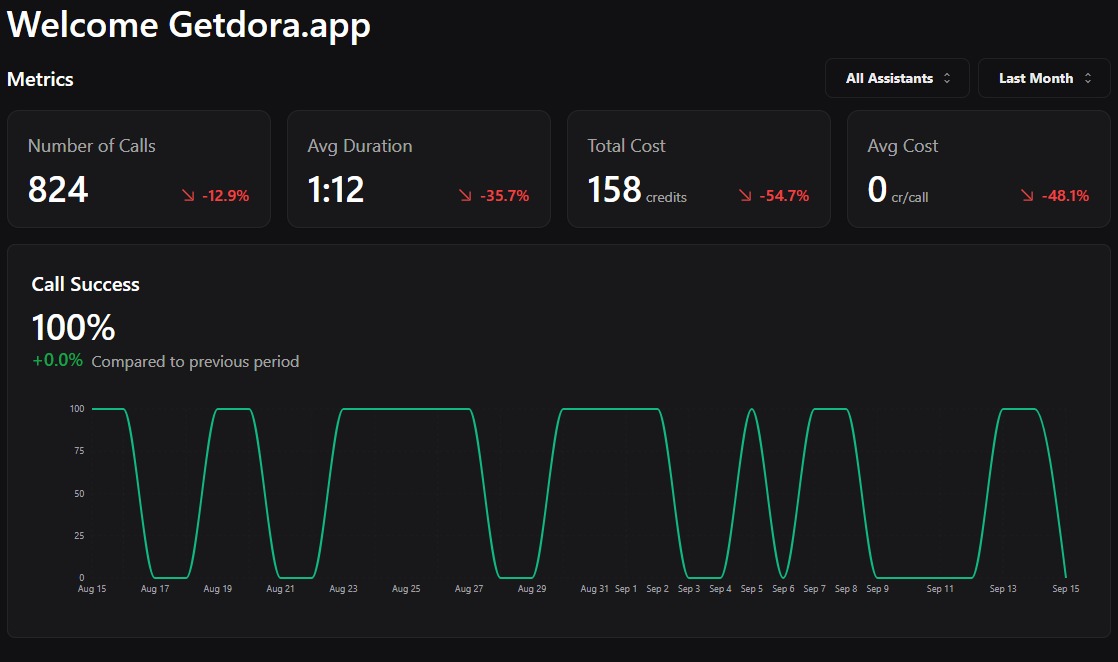Select the Avg Duration metric card

(x=419, y=169)
